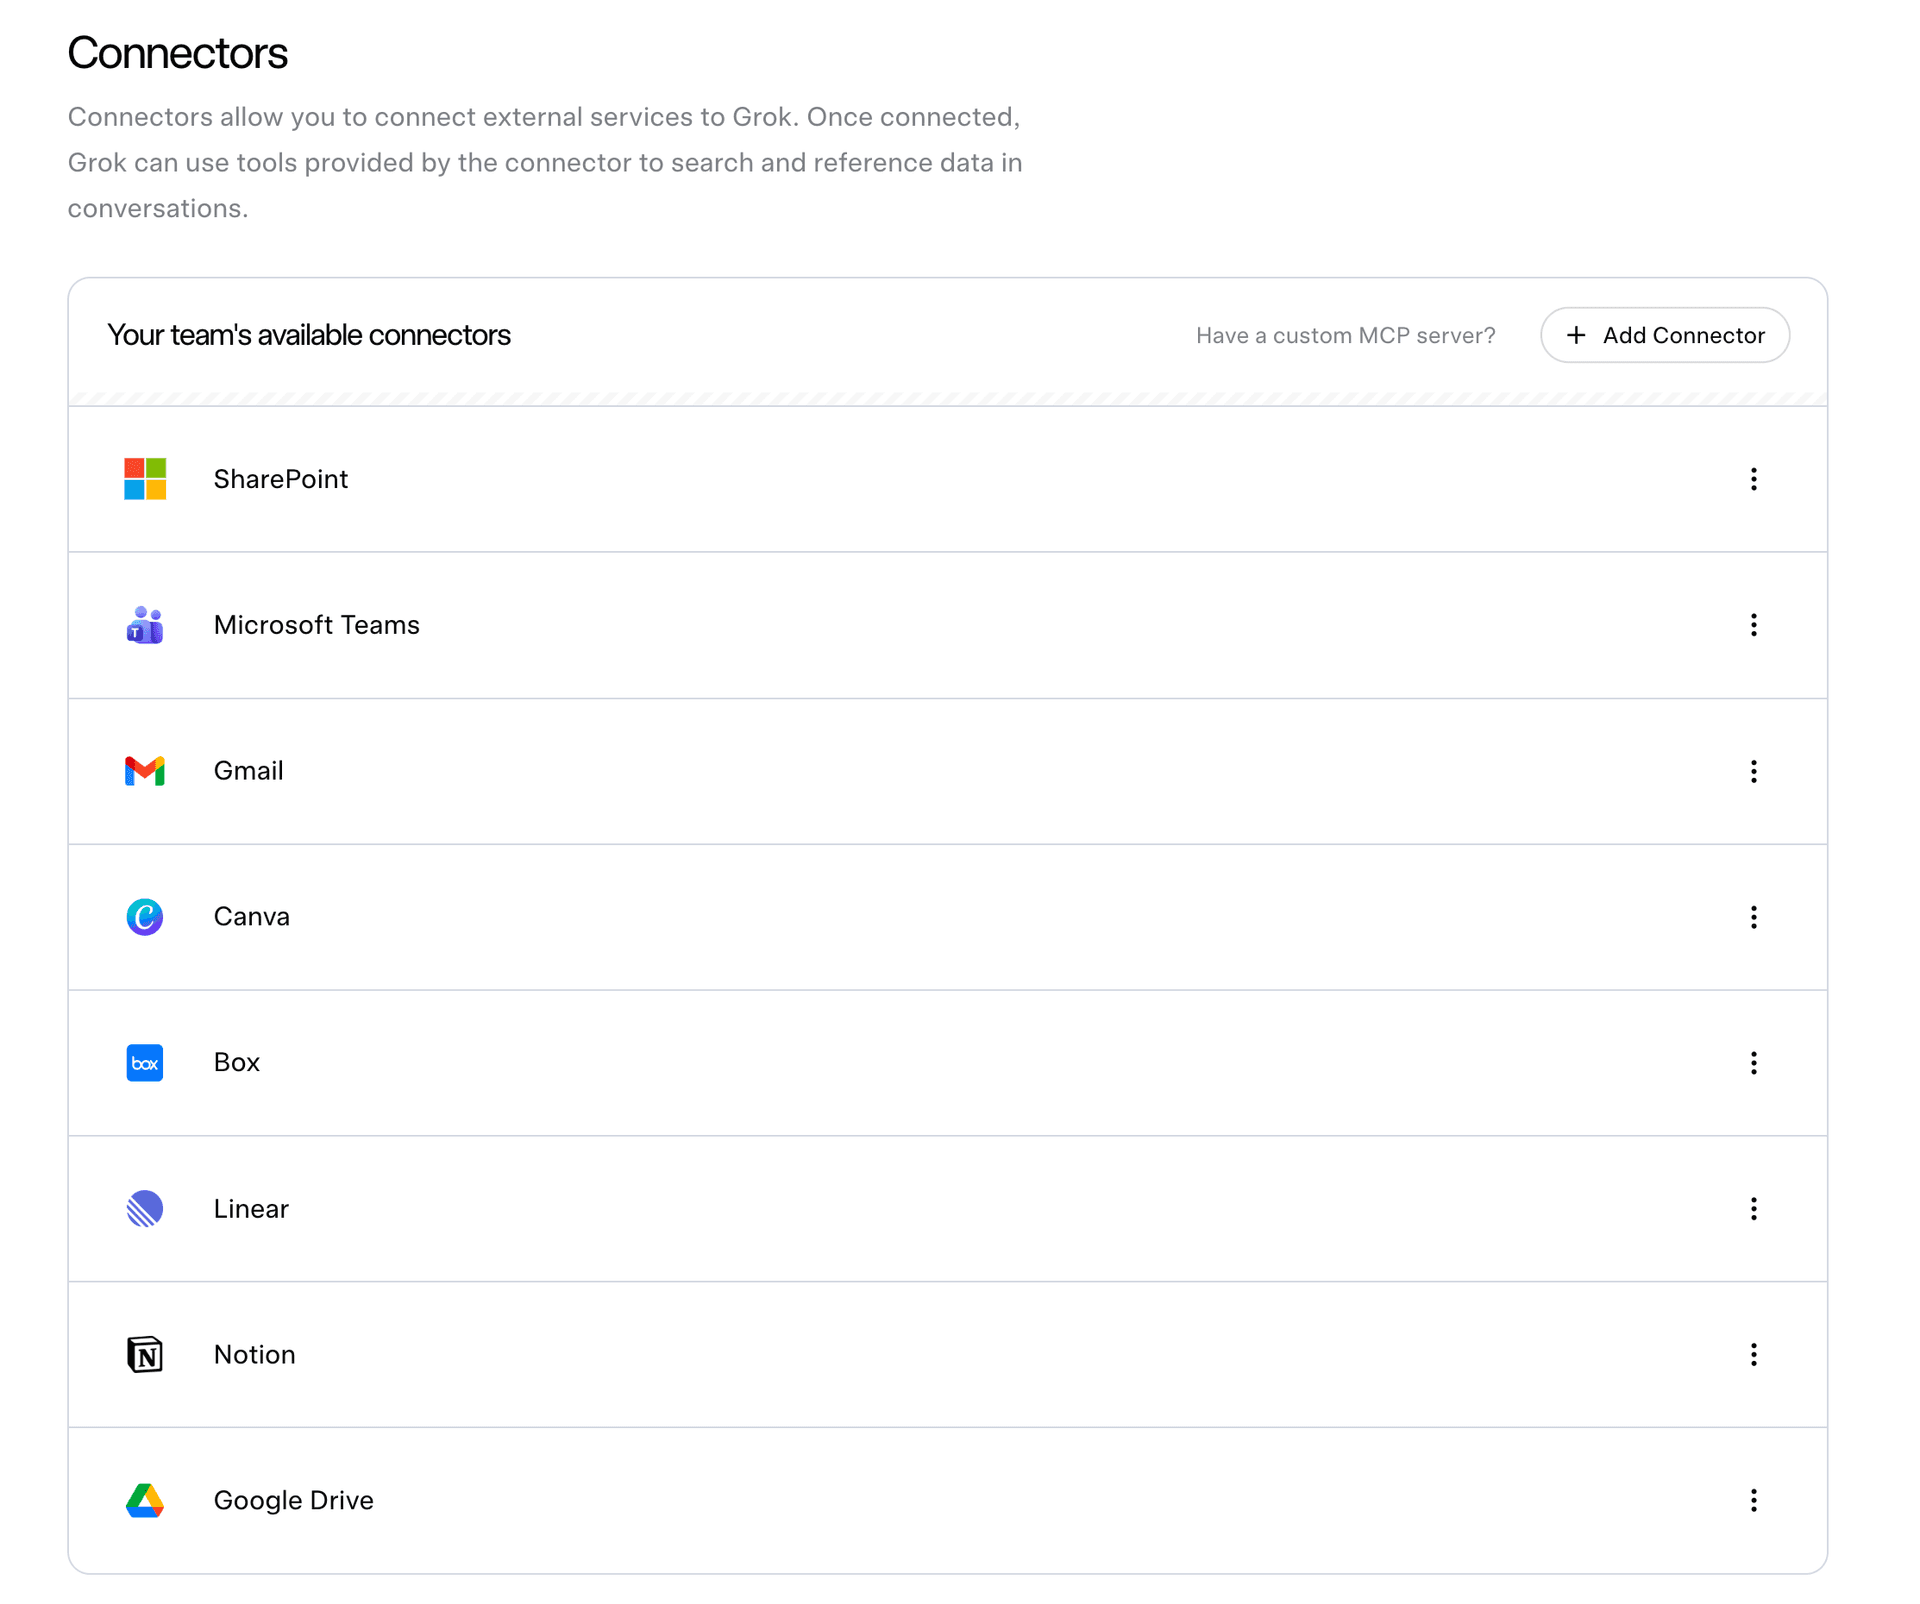
Task: Open the kebab menu for Gmail
Action: click(1753, 771)
